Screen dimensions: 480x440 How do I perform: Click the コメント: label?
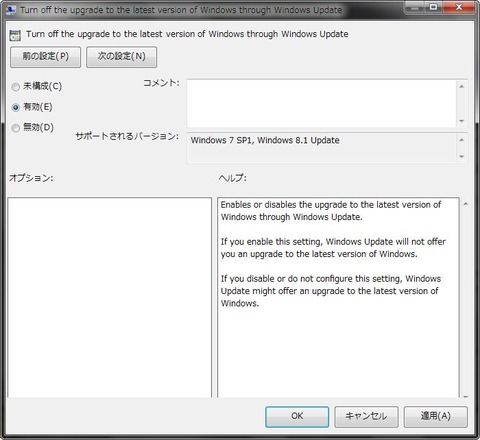pyautogui.click(x=161, y=83)
